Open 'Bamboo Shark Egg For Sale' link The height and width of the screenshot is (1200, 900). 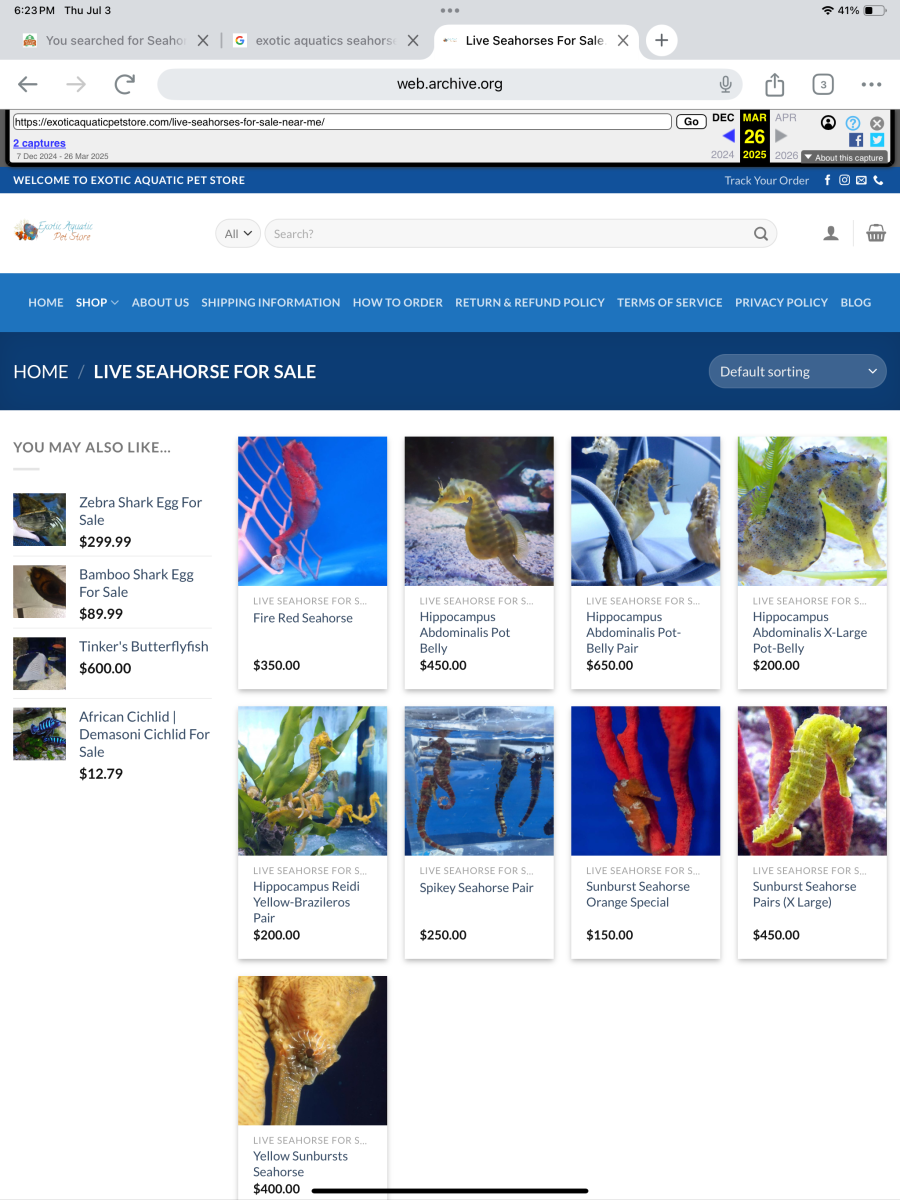[136, 583]
